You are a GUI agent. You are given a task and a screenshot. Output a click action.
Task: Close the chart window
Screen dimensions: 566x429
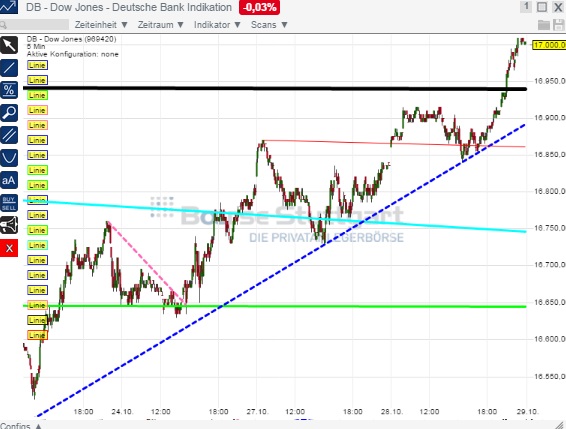[558, 7]
